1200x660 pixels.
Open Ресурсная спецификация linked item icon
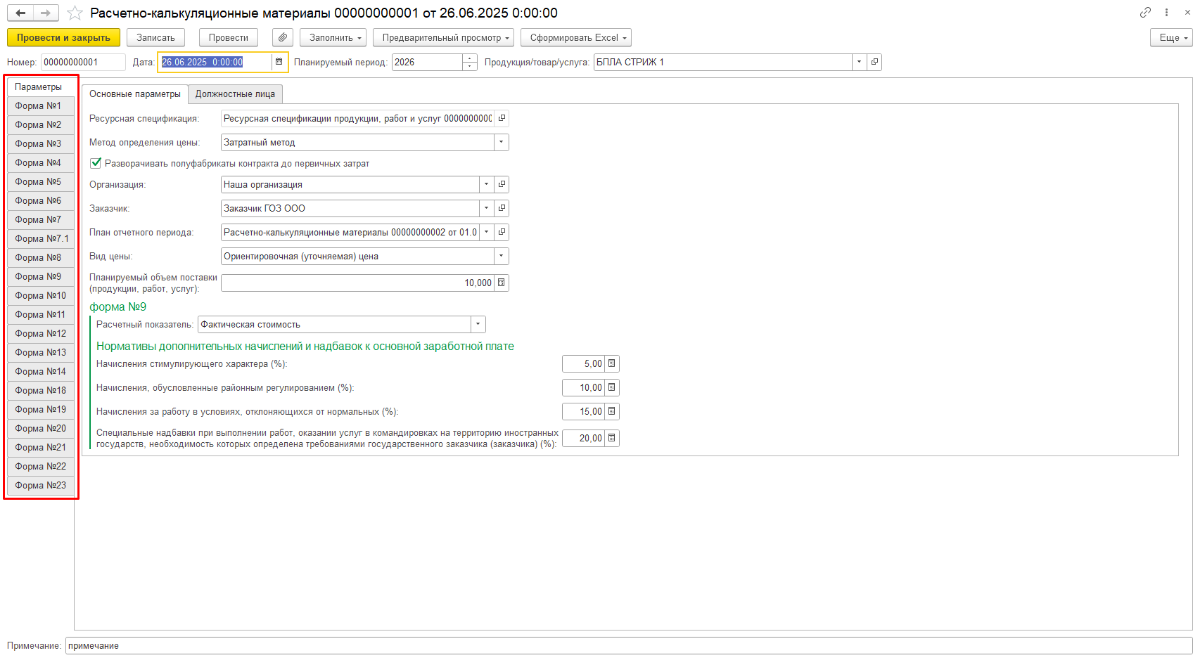pyautogui.click(x=502, y=118)
